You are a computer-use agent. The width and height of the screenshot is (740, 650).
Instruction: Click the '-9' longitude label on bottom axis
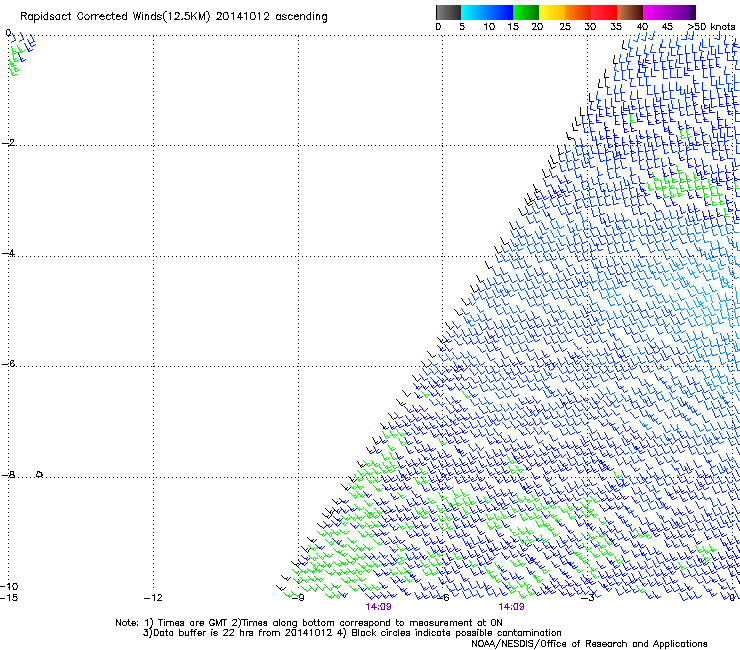tap(298, 598)
